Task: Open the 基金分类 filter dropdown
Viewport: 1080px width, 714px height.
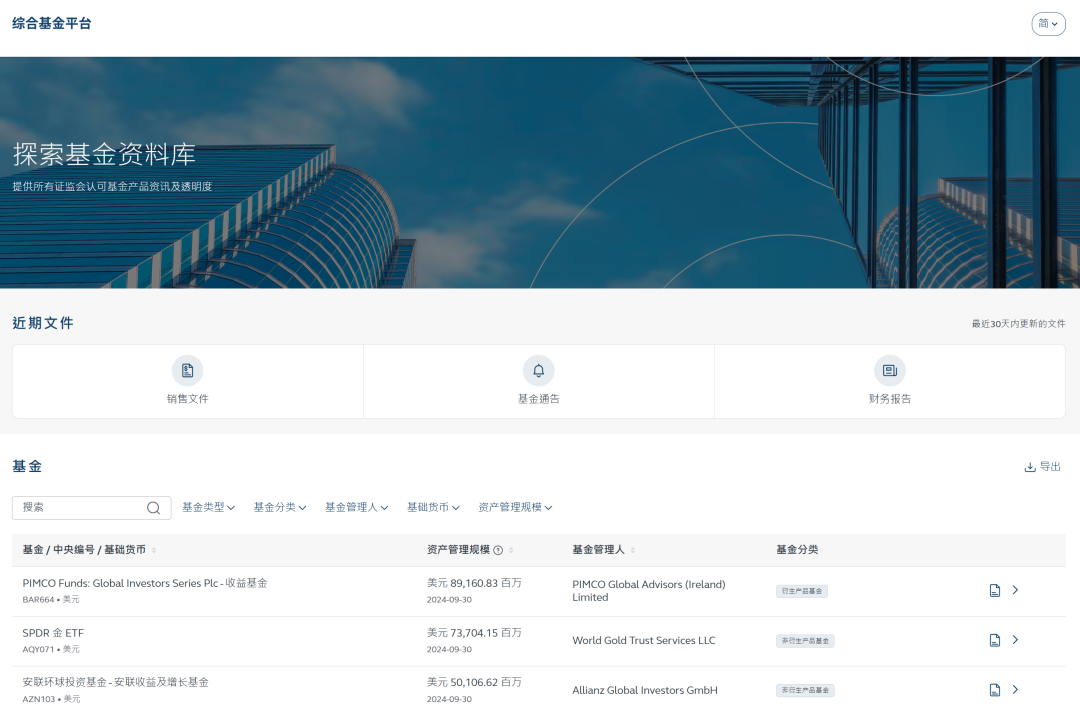Action: tap(279, 508)
